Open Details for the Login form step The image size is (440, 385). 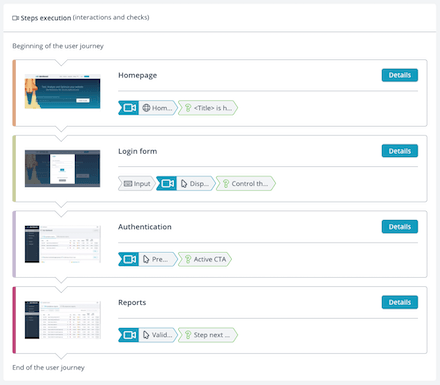400,151
